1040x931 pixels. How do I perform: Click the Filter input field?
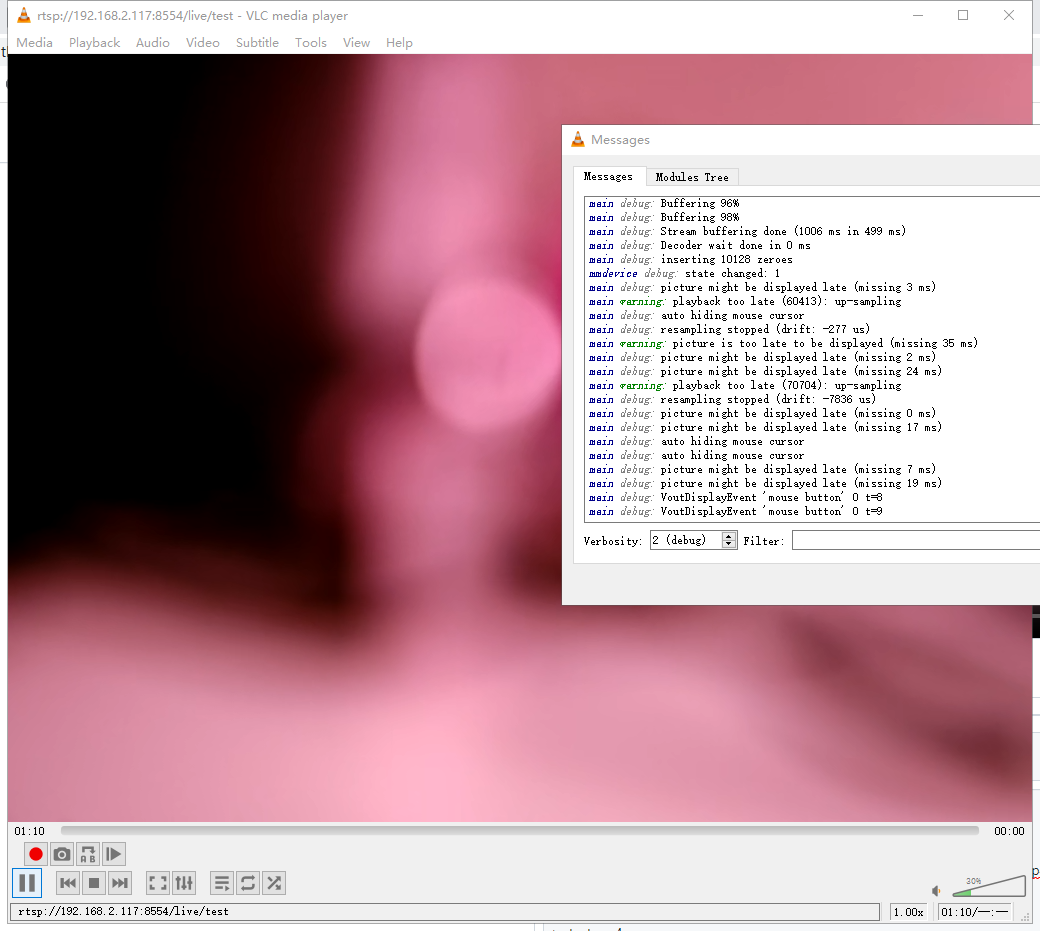coord(915,540)
